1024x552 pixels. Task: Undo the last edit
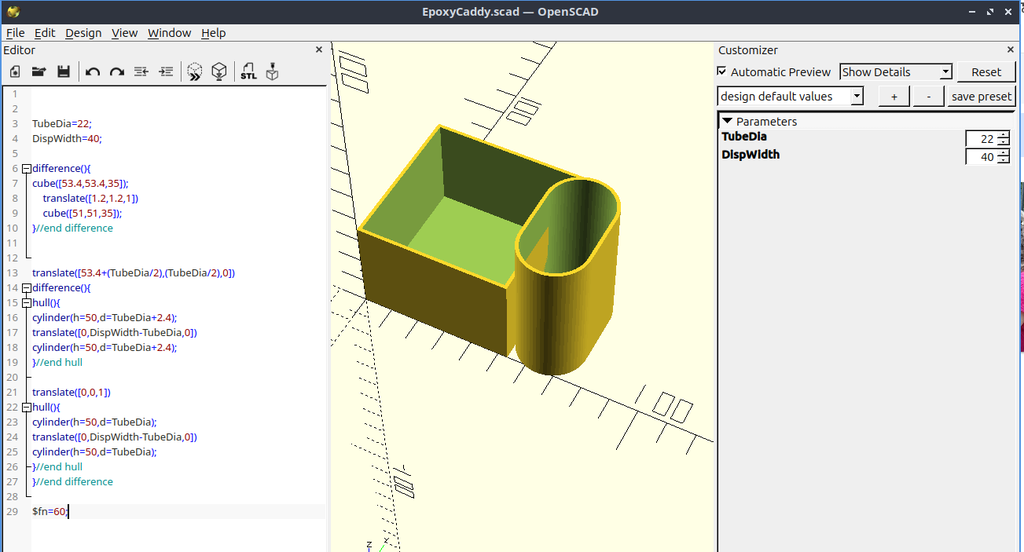[x=92, y=72]
